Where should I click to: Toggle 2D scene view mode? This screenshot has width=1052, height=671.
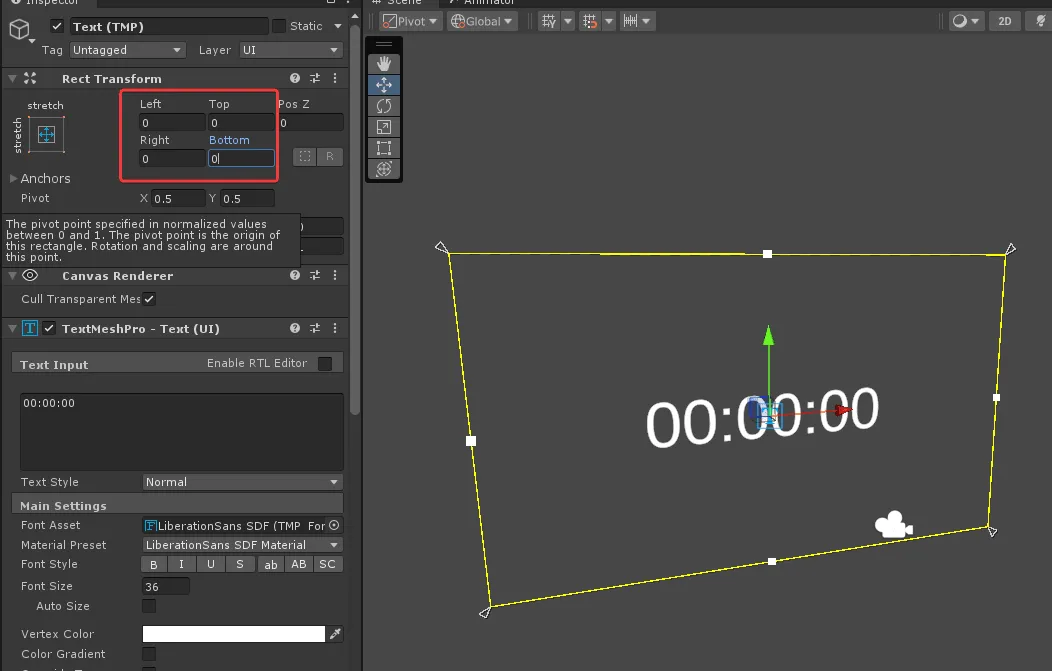click(x=1006, y=21)
